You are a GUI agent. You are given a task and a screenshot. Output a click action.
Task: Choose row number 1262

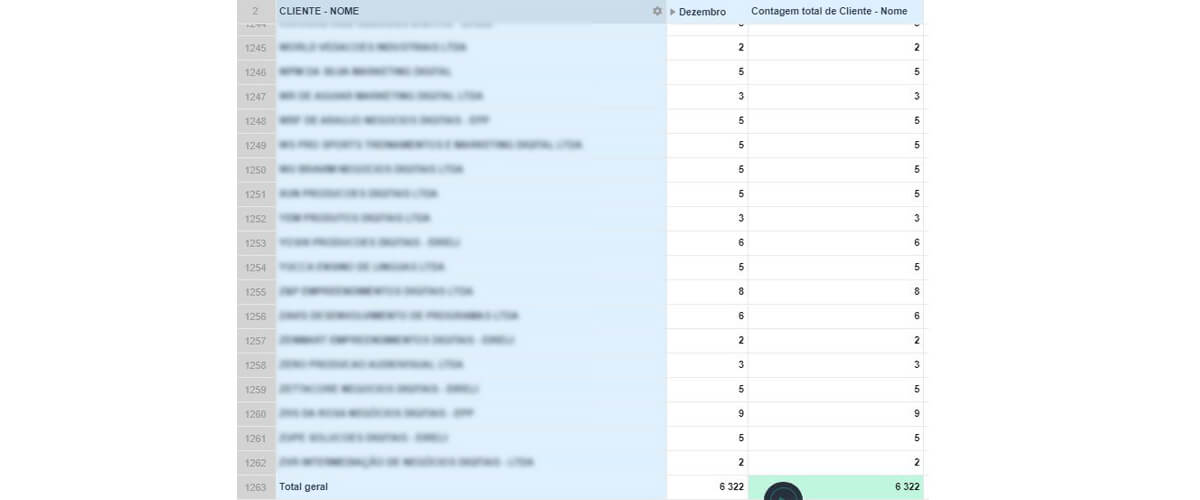[256, 463]
